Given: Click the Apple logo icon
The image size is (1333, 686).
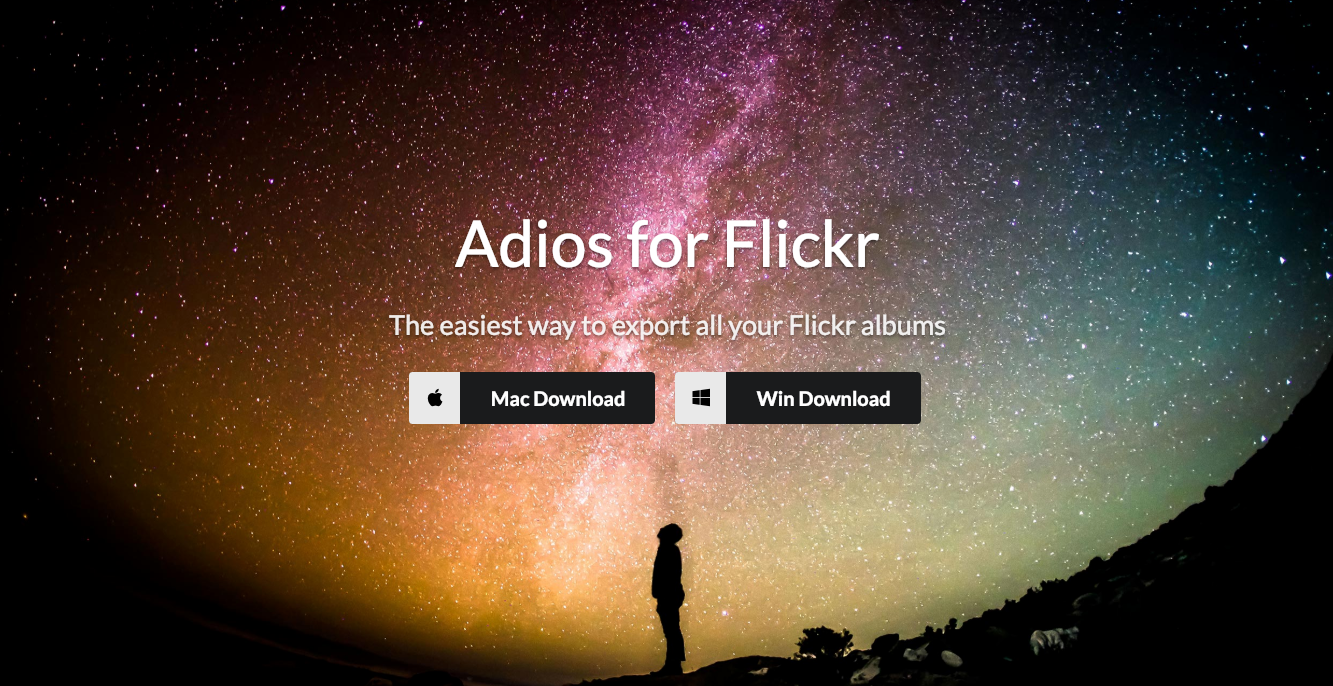Looking at the screenshot, I should tap(434, 398).
